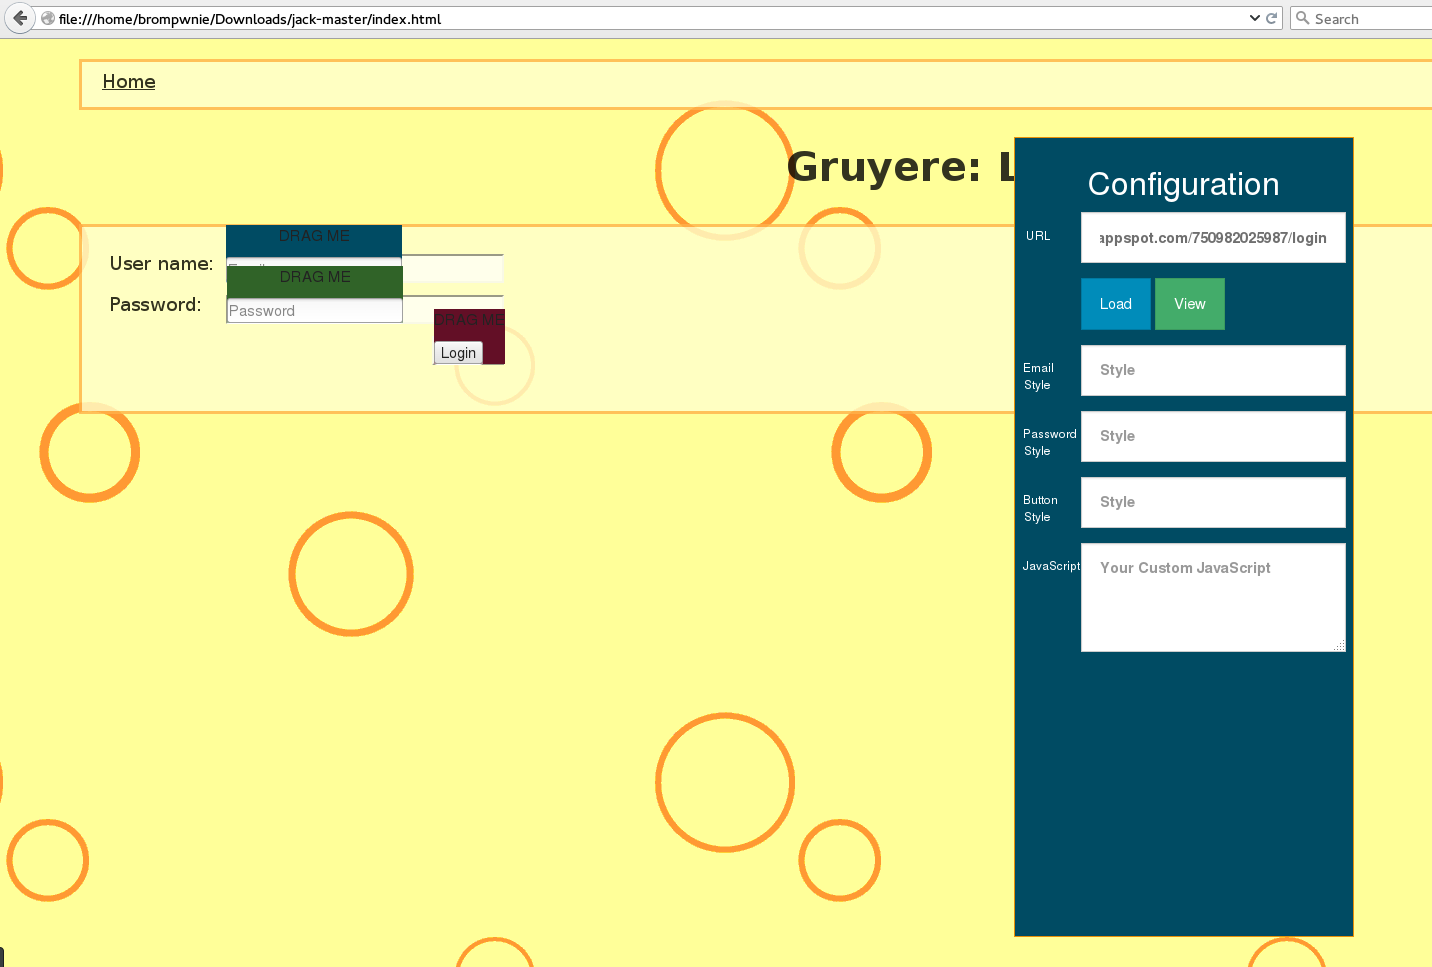Image resolution: width=1432 pixels, height=967 pixels.
Task: Focus the Password Style input
Action: [x=1212, y=436]
